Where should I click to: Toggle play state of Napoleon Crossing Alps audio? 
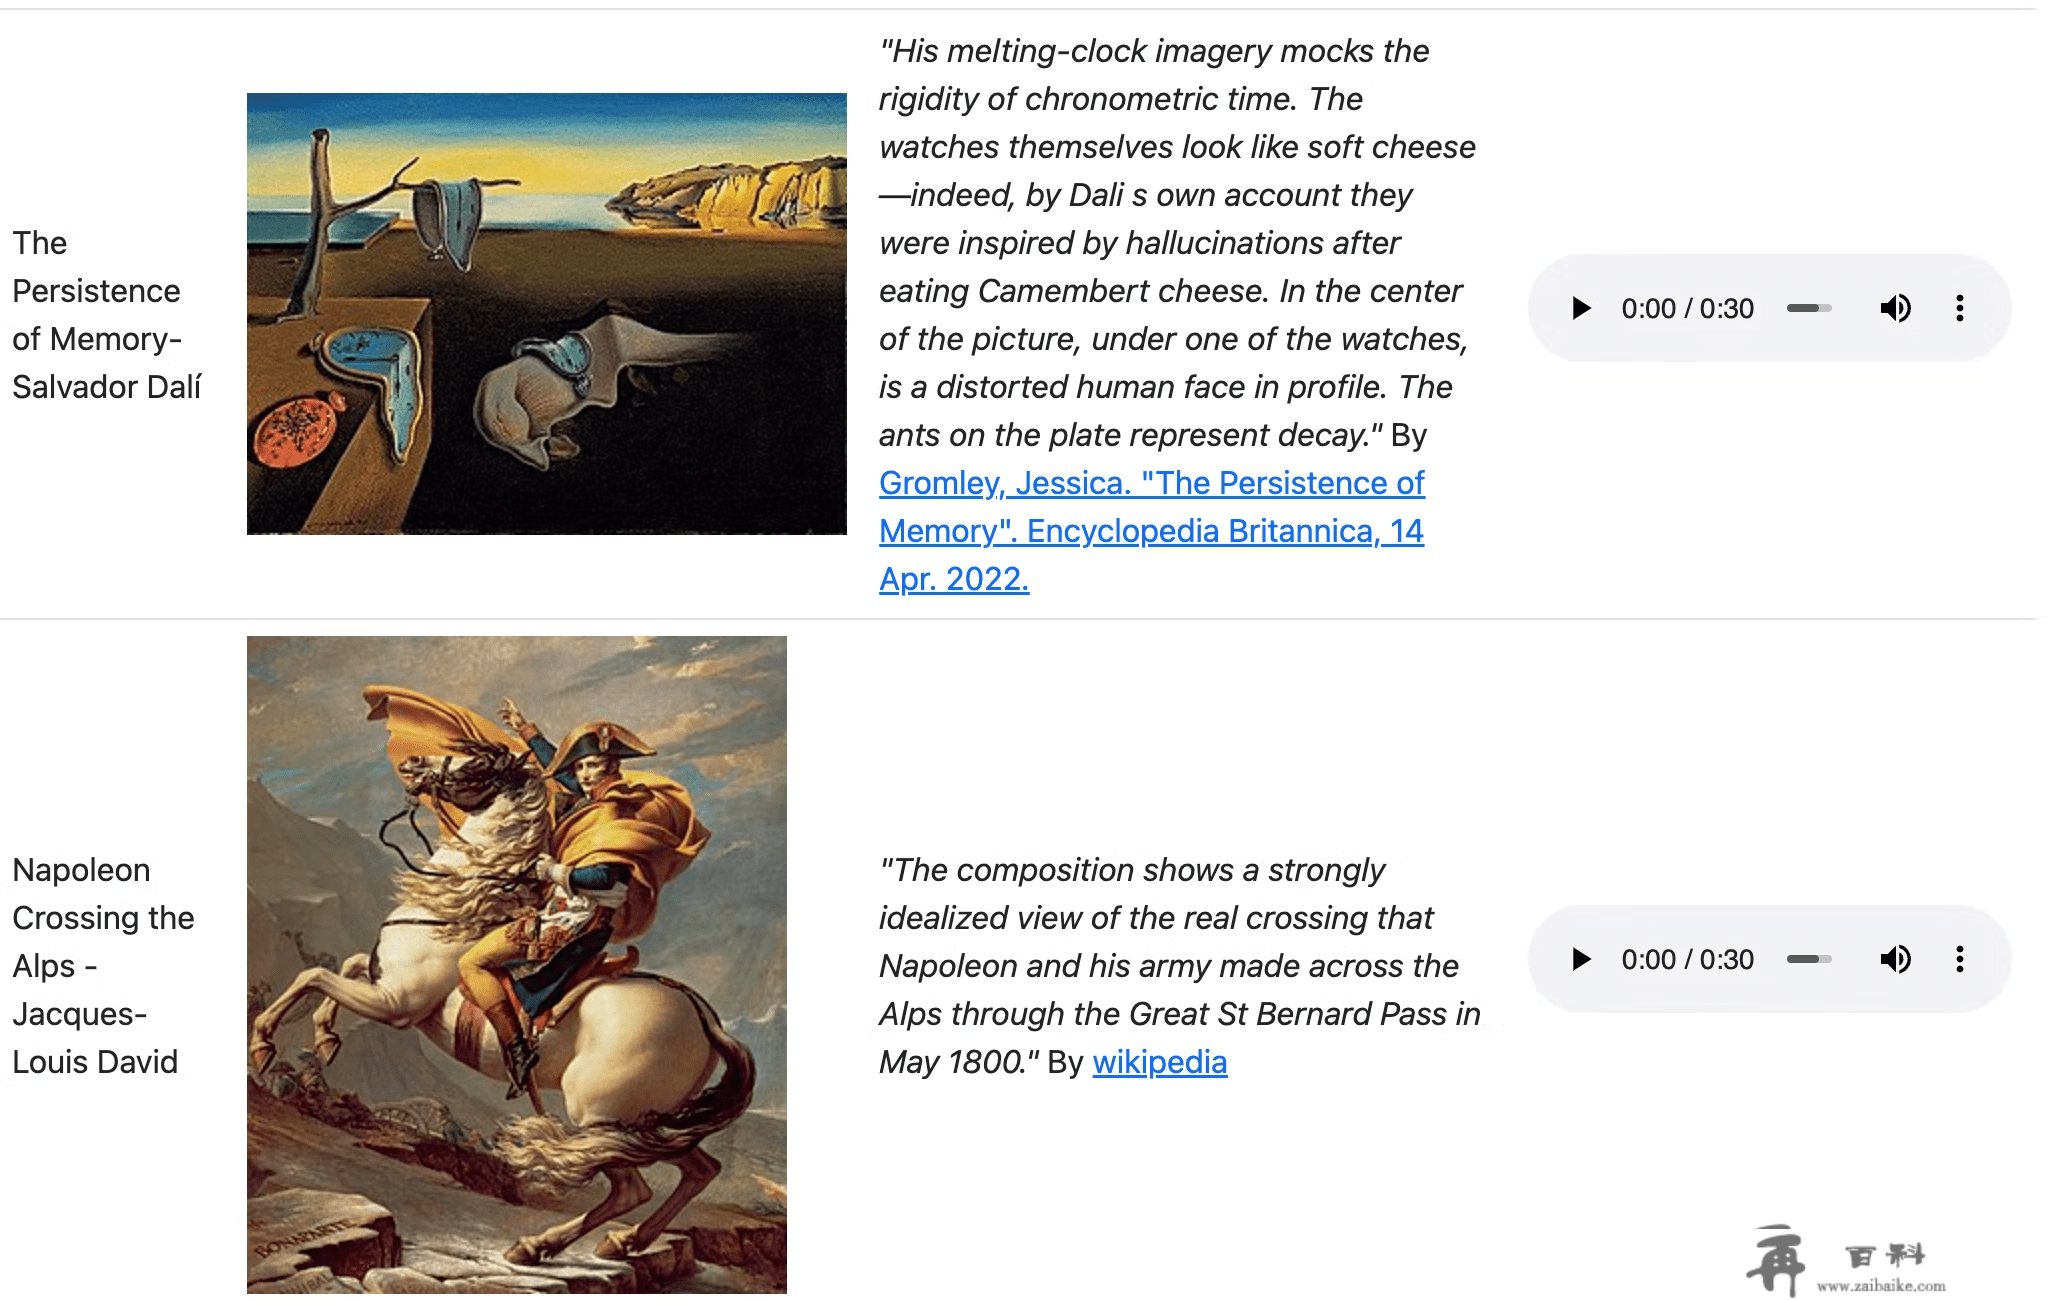click(1579, 959)
